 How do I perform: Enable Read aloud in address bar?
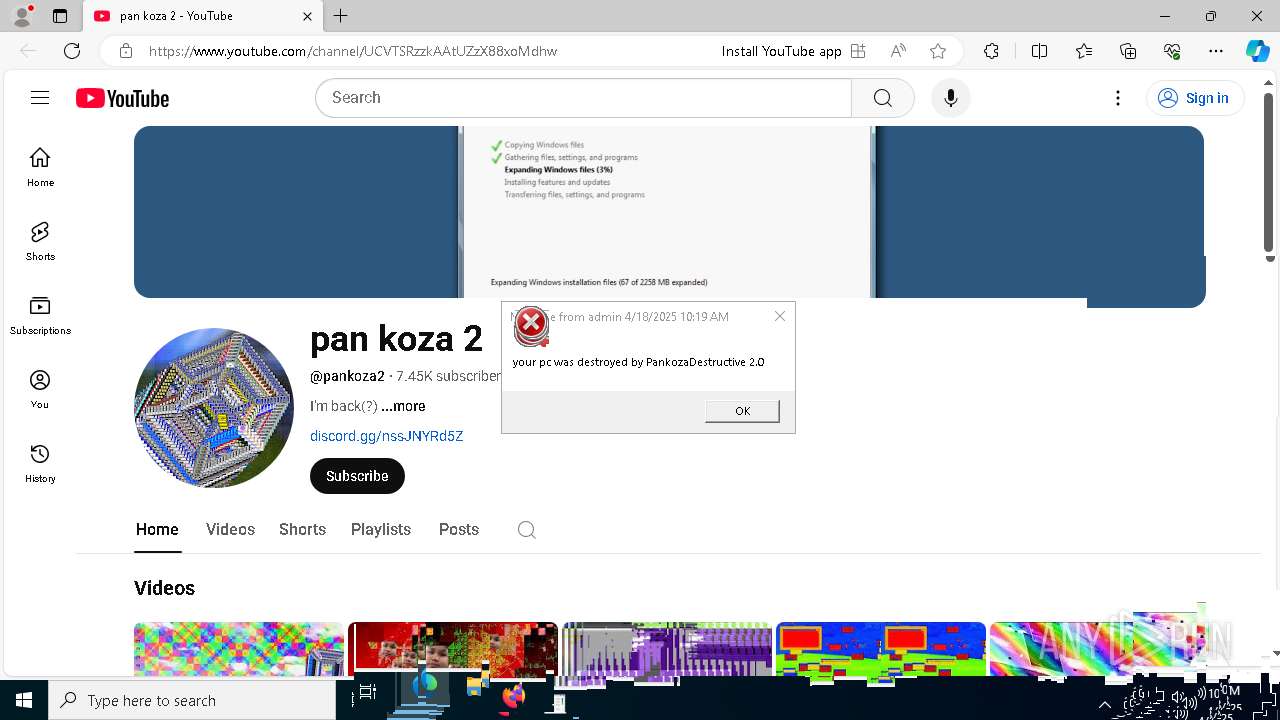[x=898, y=51]
